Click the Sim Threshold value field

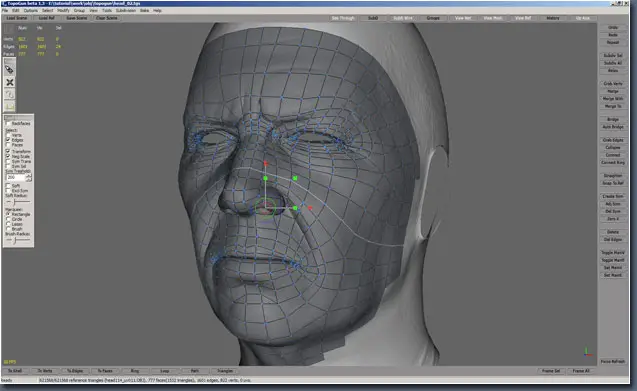coord(16,177)
